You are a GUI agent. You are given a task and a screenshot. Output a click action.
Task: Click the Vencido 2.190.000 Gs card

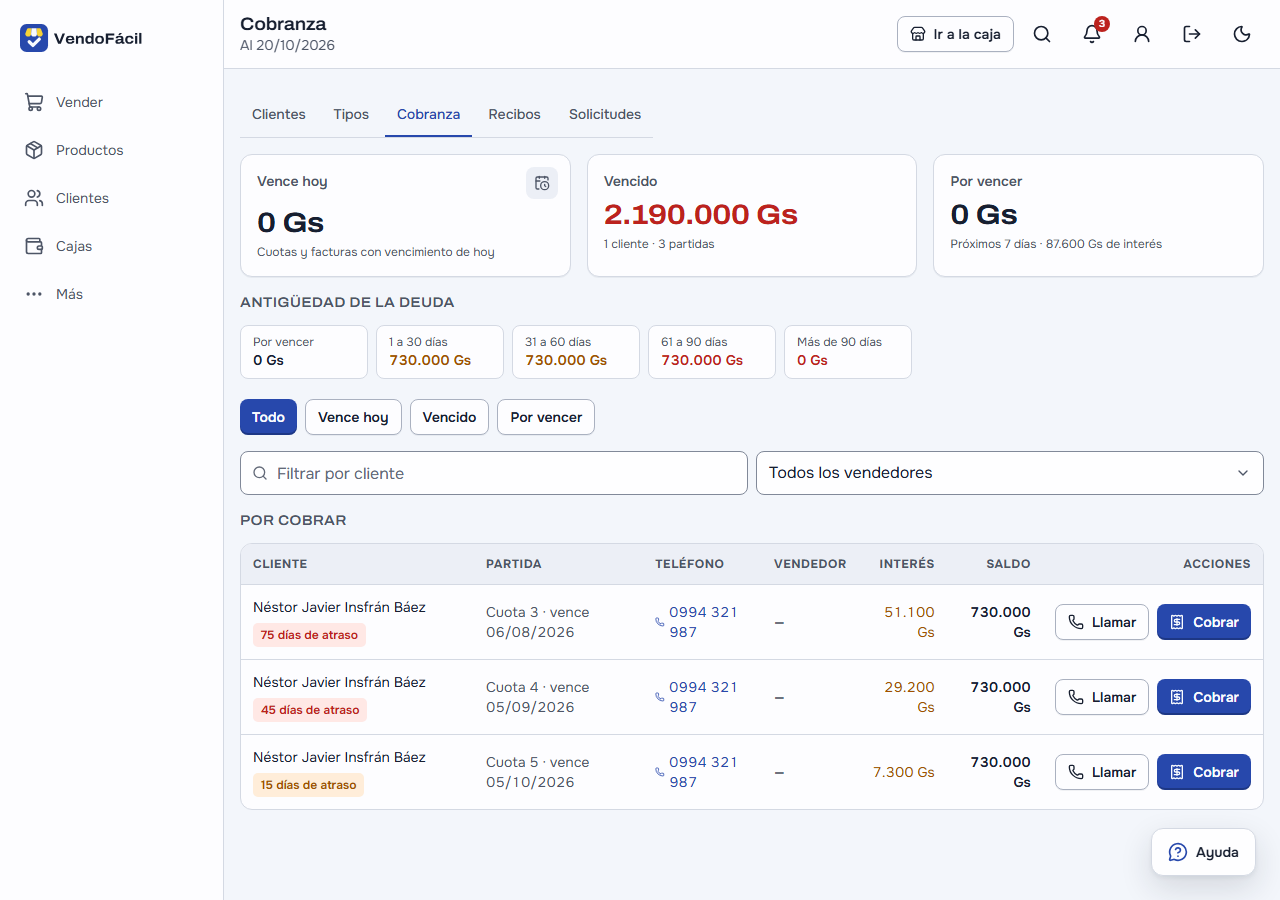tap(752, 215)
